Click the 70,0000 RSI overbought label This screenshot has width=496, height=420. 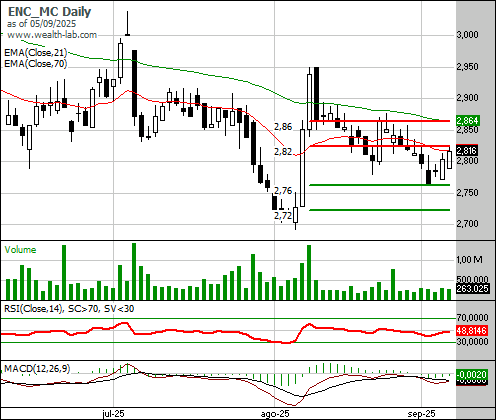click(x=472, y=318)
